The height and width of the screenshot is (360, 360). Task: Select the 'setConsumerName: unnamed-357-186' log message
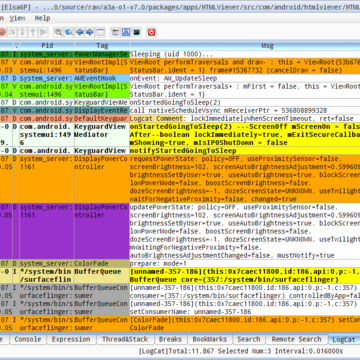(x=245, y=308)
